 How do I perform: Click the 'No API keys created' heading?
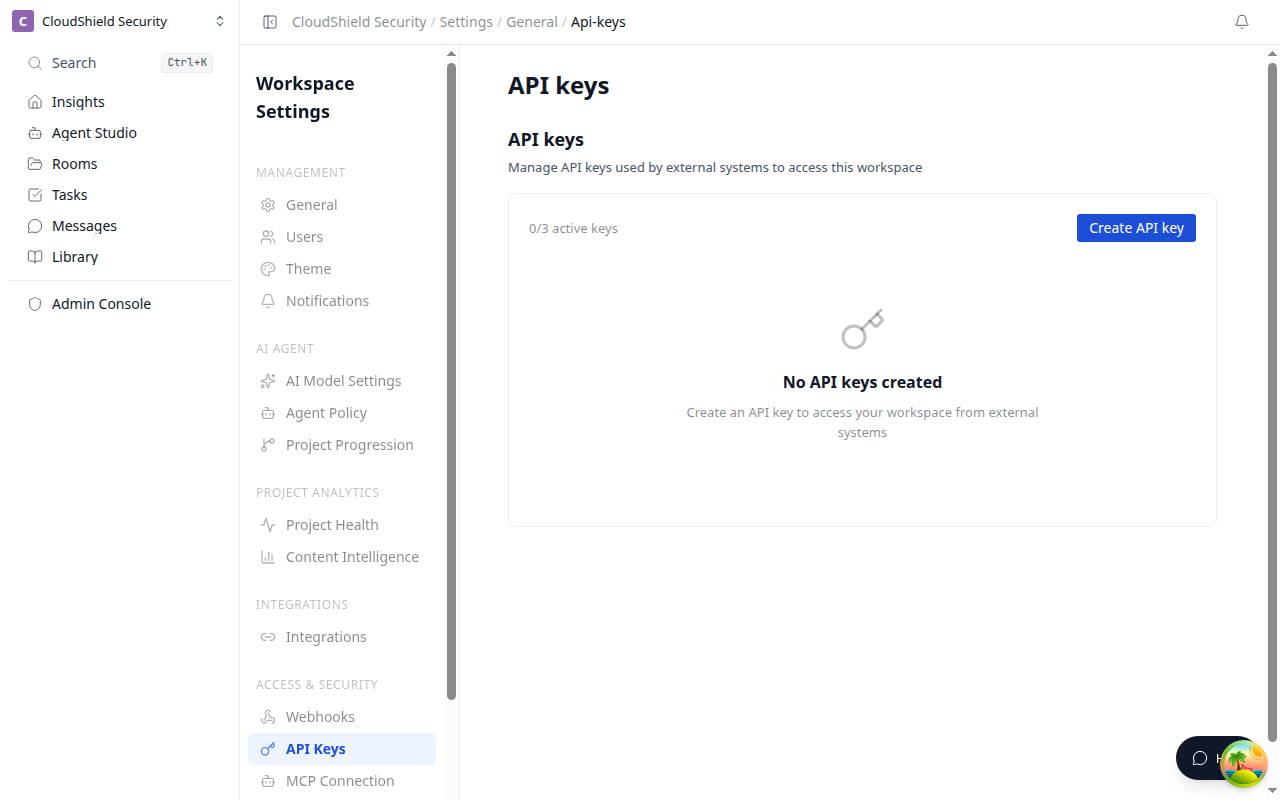tap(862, 382)
